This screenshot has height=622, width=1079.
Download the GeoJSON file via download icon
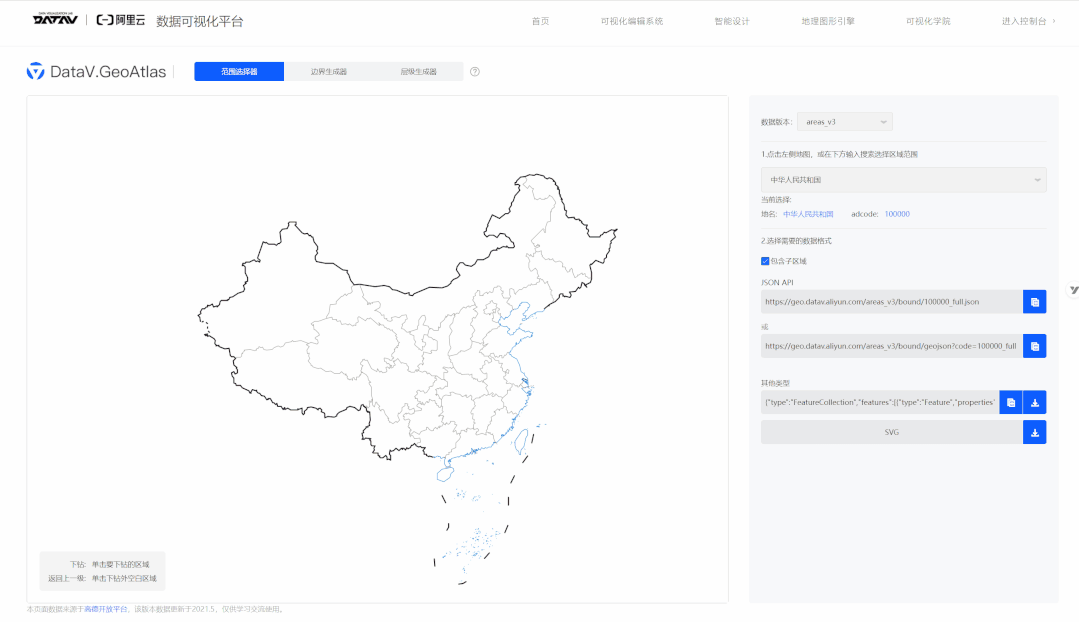coord(1034,401)
